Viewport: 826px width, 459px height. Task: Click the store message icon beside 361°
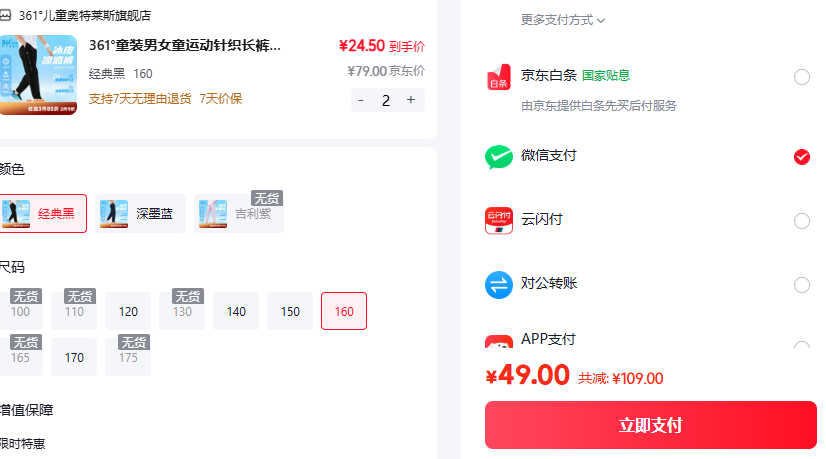5,15
